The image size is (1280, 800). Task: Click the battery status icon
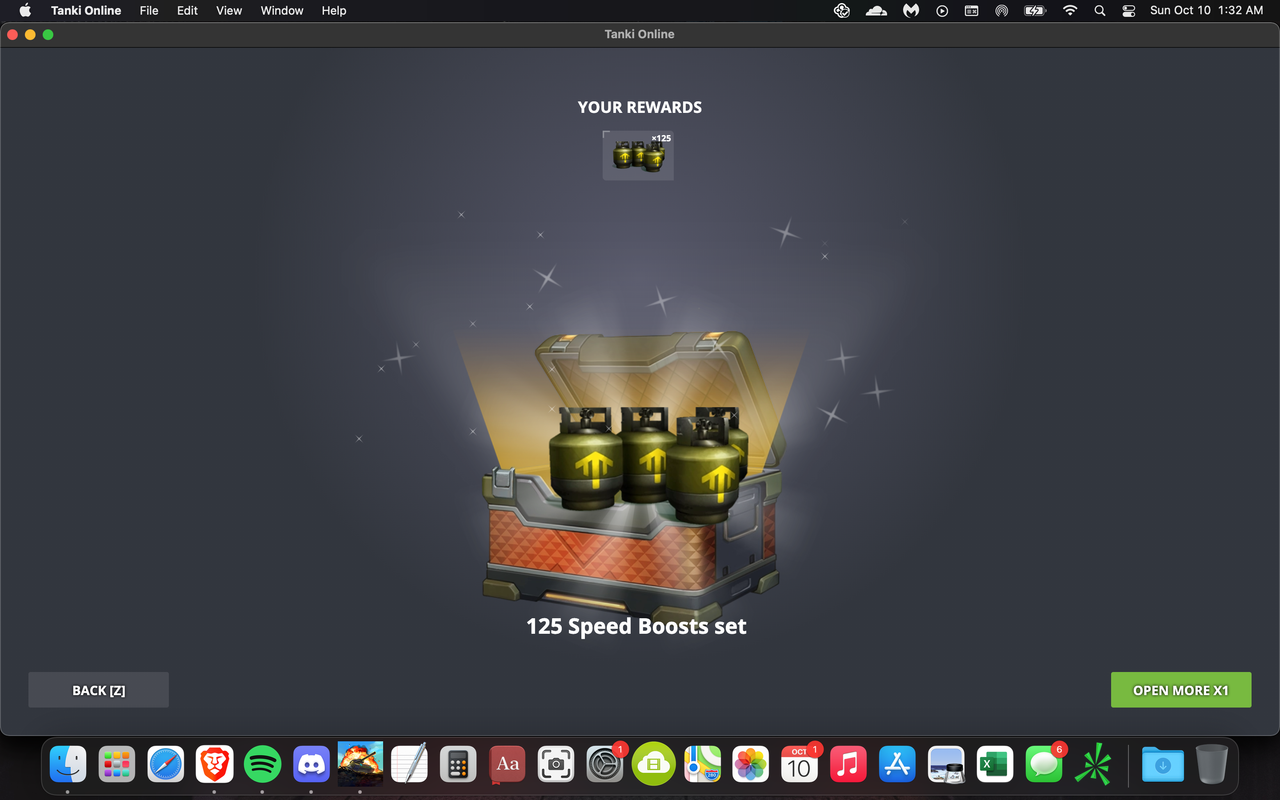click(x=1035, y=10)
